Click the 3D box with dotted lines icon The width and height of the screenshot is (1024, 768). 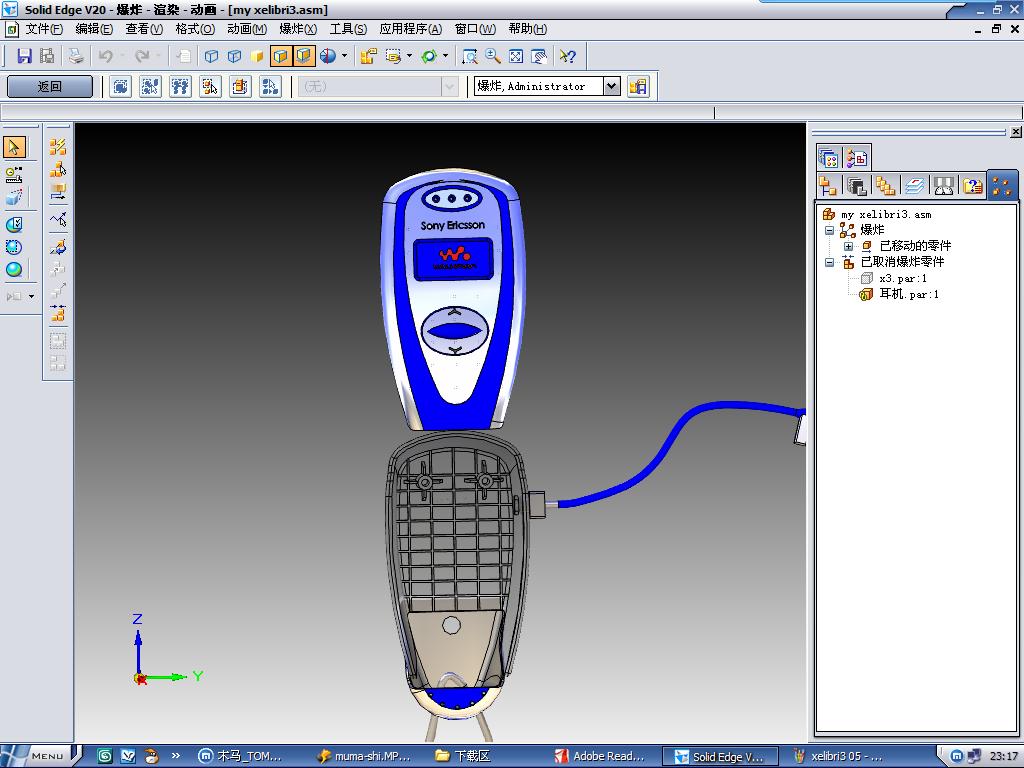[x=14, y=197]
